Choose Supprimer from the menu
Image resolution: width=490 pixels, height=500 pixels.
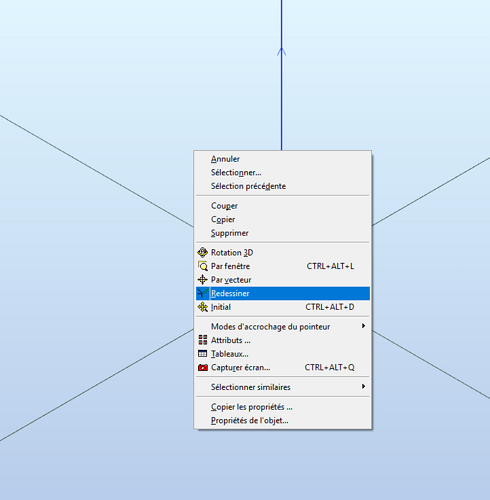tap(283, 233)
